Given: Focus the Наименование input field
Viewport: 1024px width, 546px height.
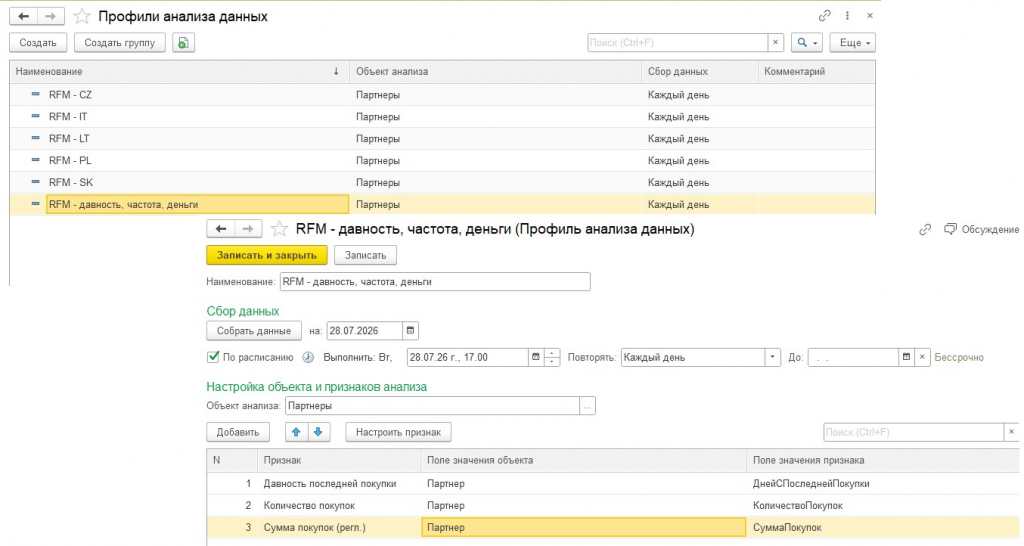Looking at the screenshot, I should tap(435, 281).
